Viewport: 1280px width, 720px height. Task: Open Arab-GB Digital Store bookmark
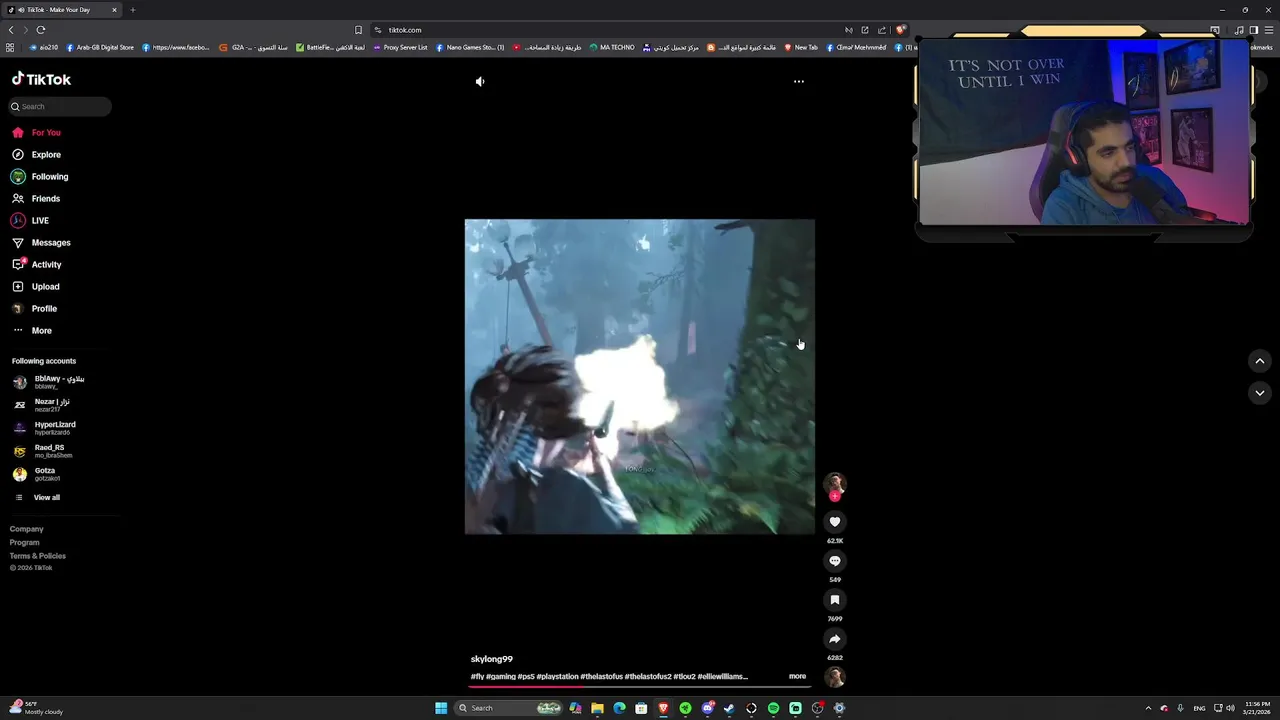[x=99, y=47]
